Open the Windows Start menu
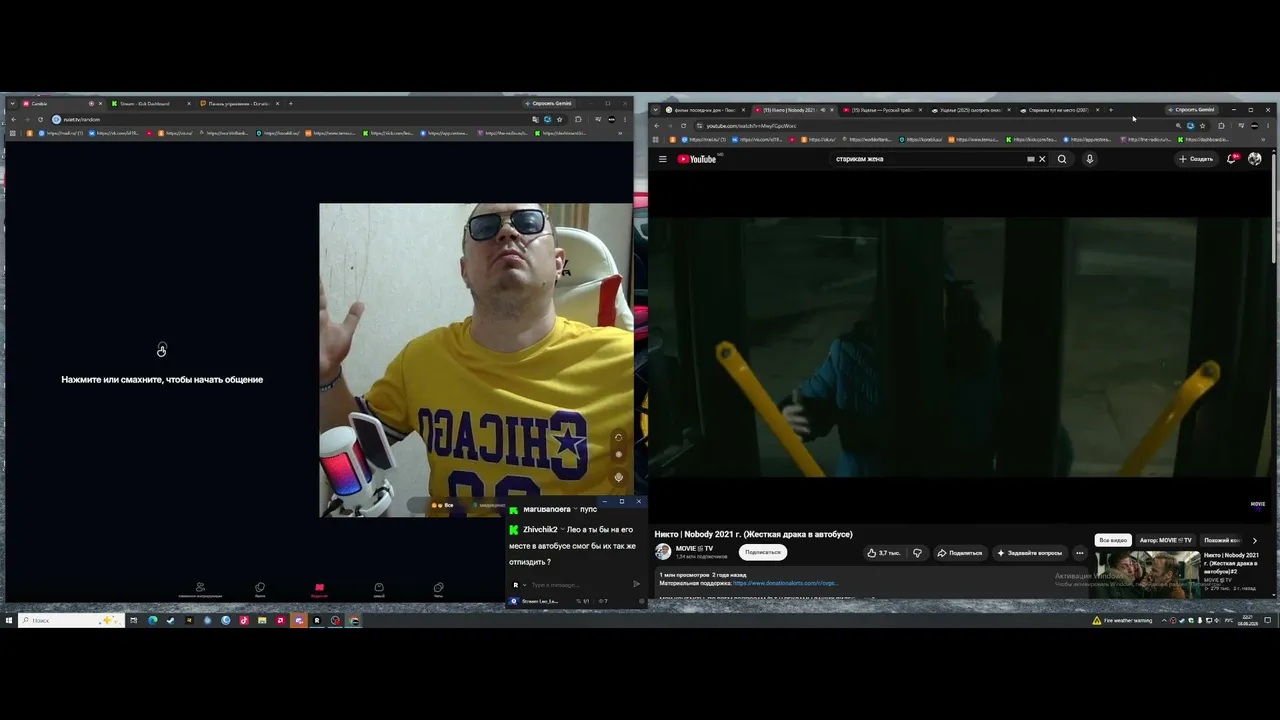Screen dimensions: 1280x720 (x=9, y=621)
